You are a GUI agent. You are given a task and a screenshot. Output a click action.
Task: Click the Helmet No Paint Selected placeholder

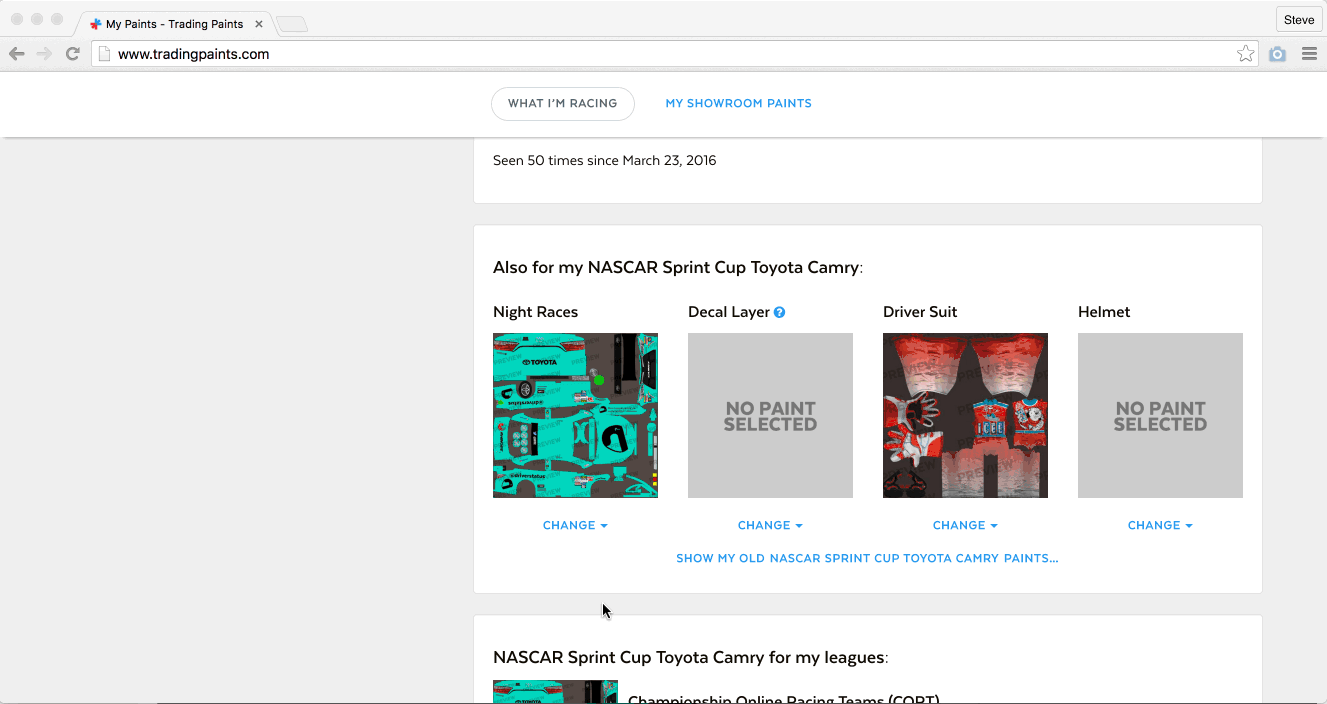[x=1160, y=415]
